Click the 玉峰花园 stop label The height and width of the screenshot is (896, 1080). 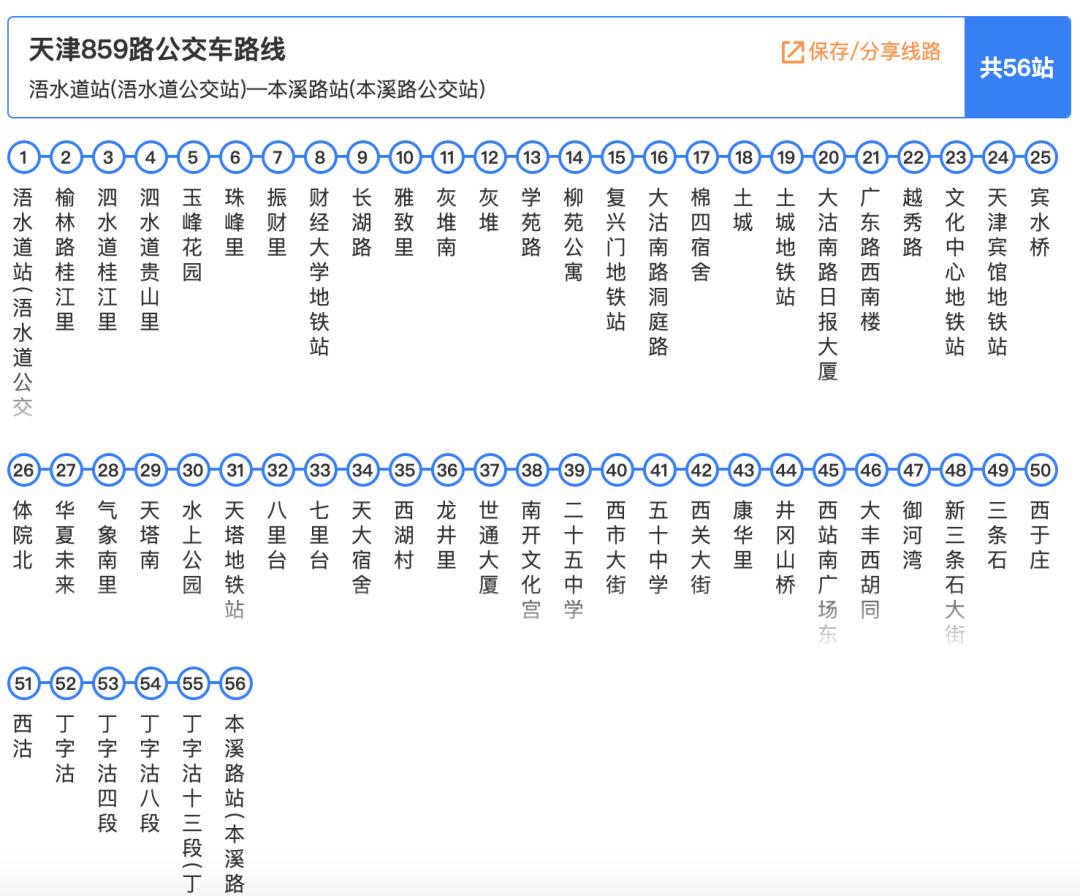click(193, 234)
